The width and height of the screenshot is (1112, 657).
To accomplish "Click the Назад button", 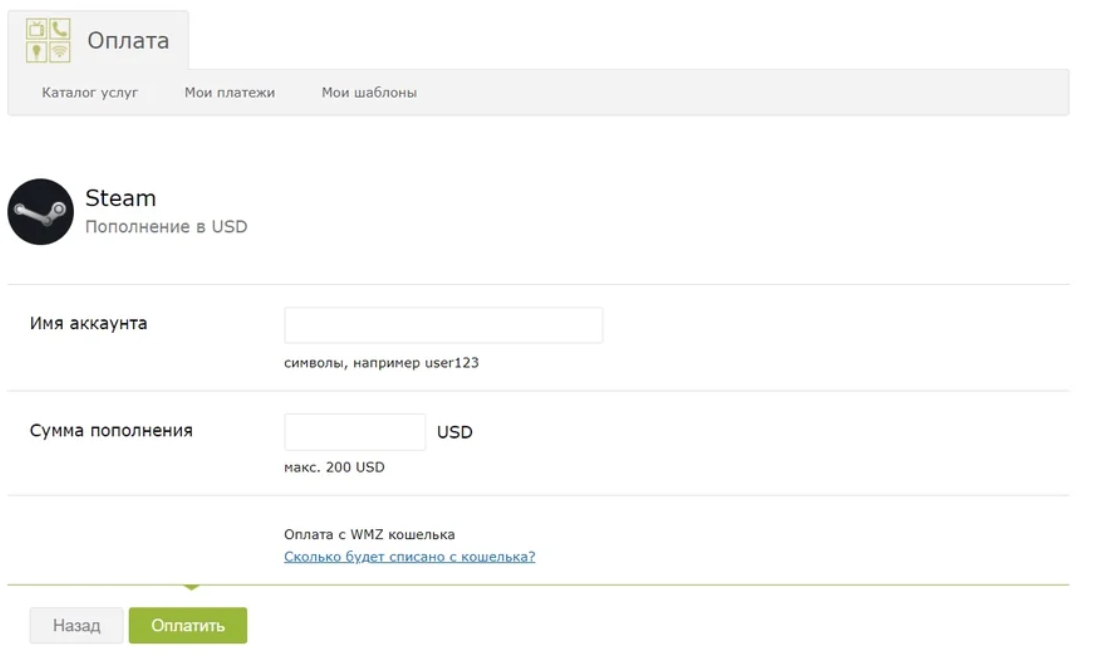I will 77,625.
